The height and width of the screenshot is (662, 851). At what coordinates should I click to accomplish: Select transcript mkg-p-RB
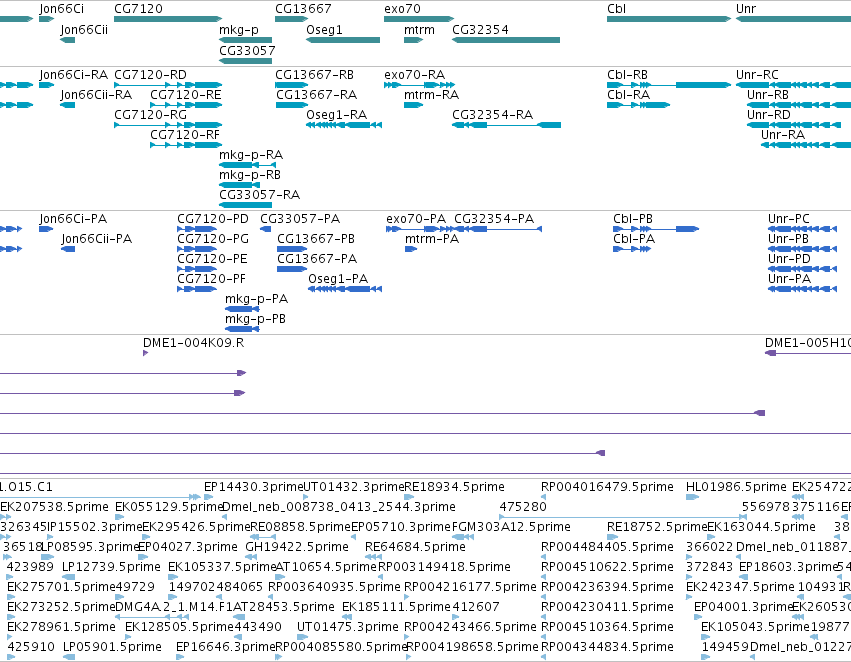pos(240,186)
